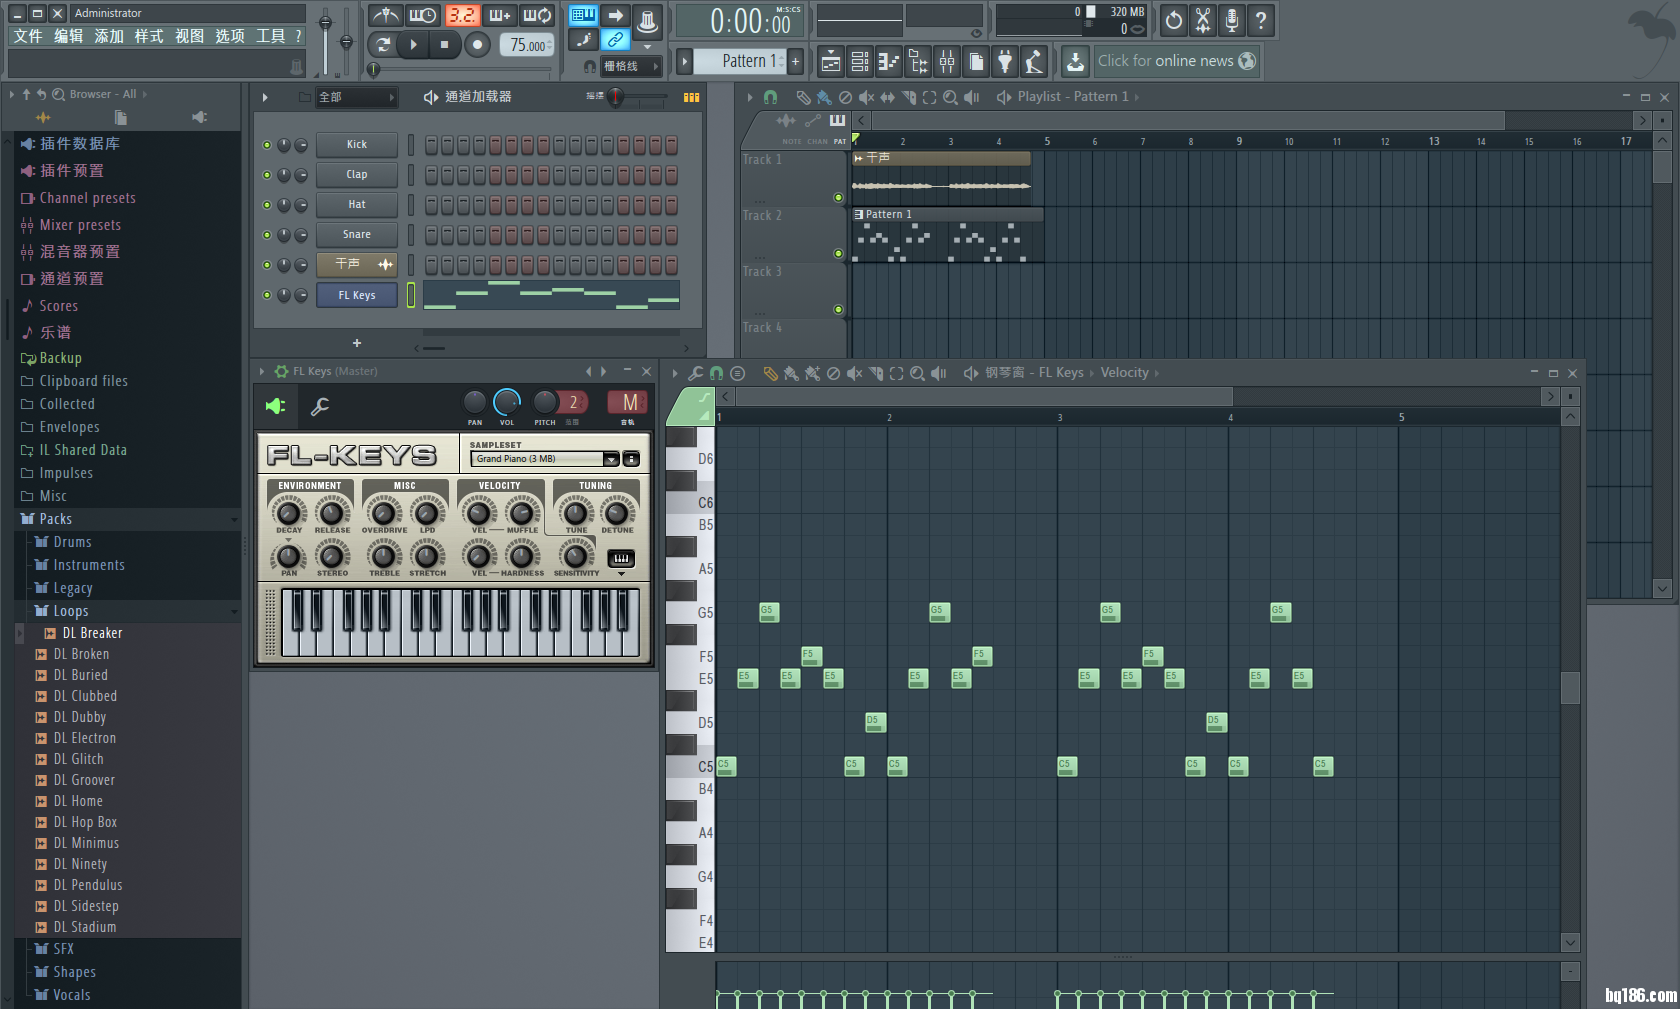Mute Track 2 in the Playlist
The height and width of the screenshot is (1009, 1680).
coord(838,254)
